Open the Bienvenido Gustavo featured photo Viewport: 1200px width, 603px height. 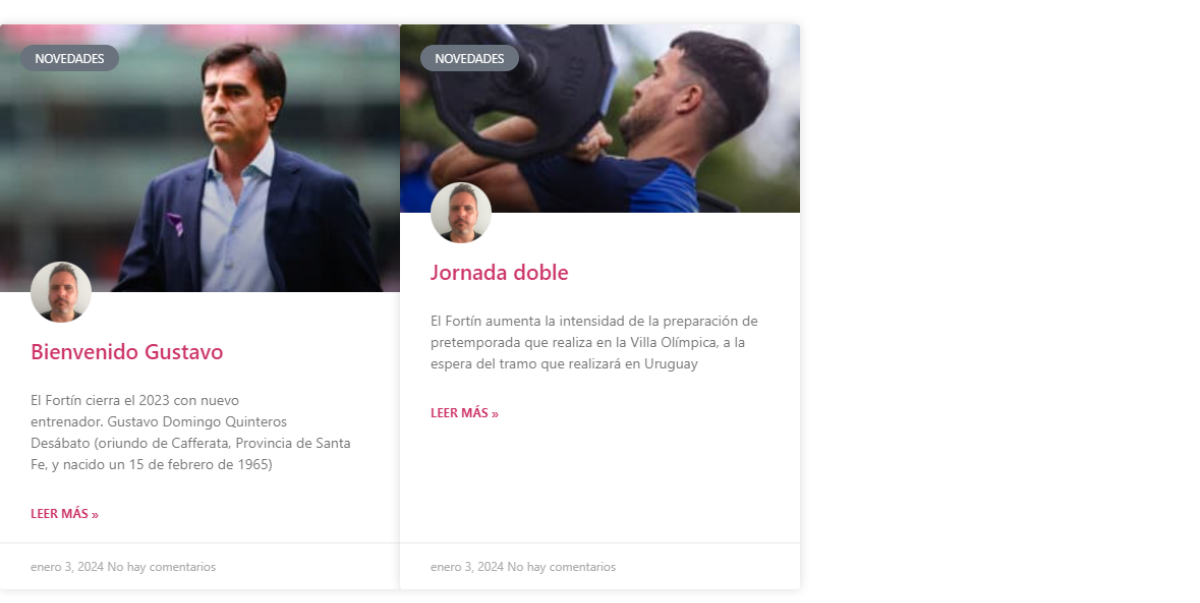(200, 158)
